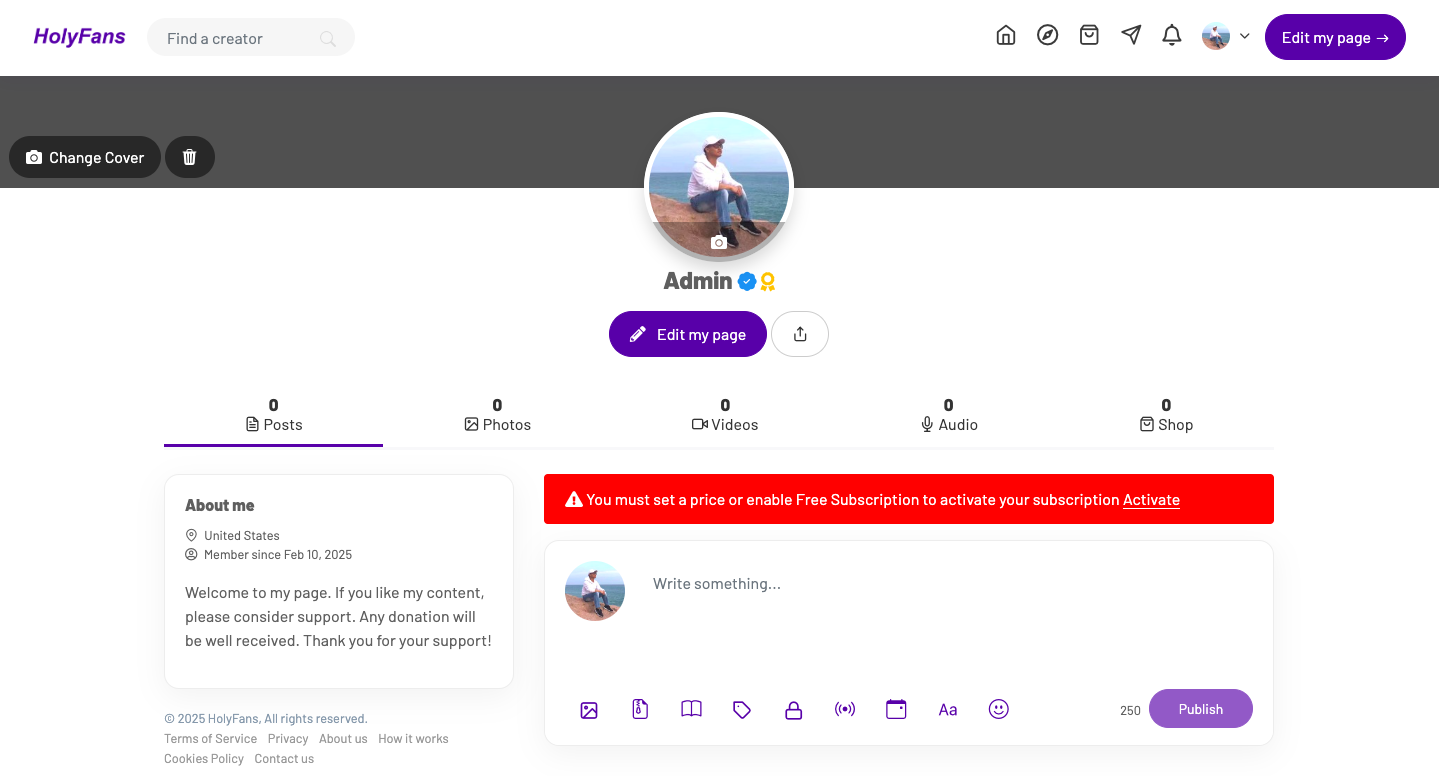The width and height of the screenshot is (1439, 776).
Task: Delete cover with trash icon button
Action: coord(190,157)
